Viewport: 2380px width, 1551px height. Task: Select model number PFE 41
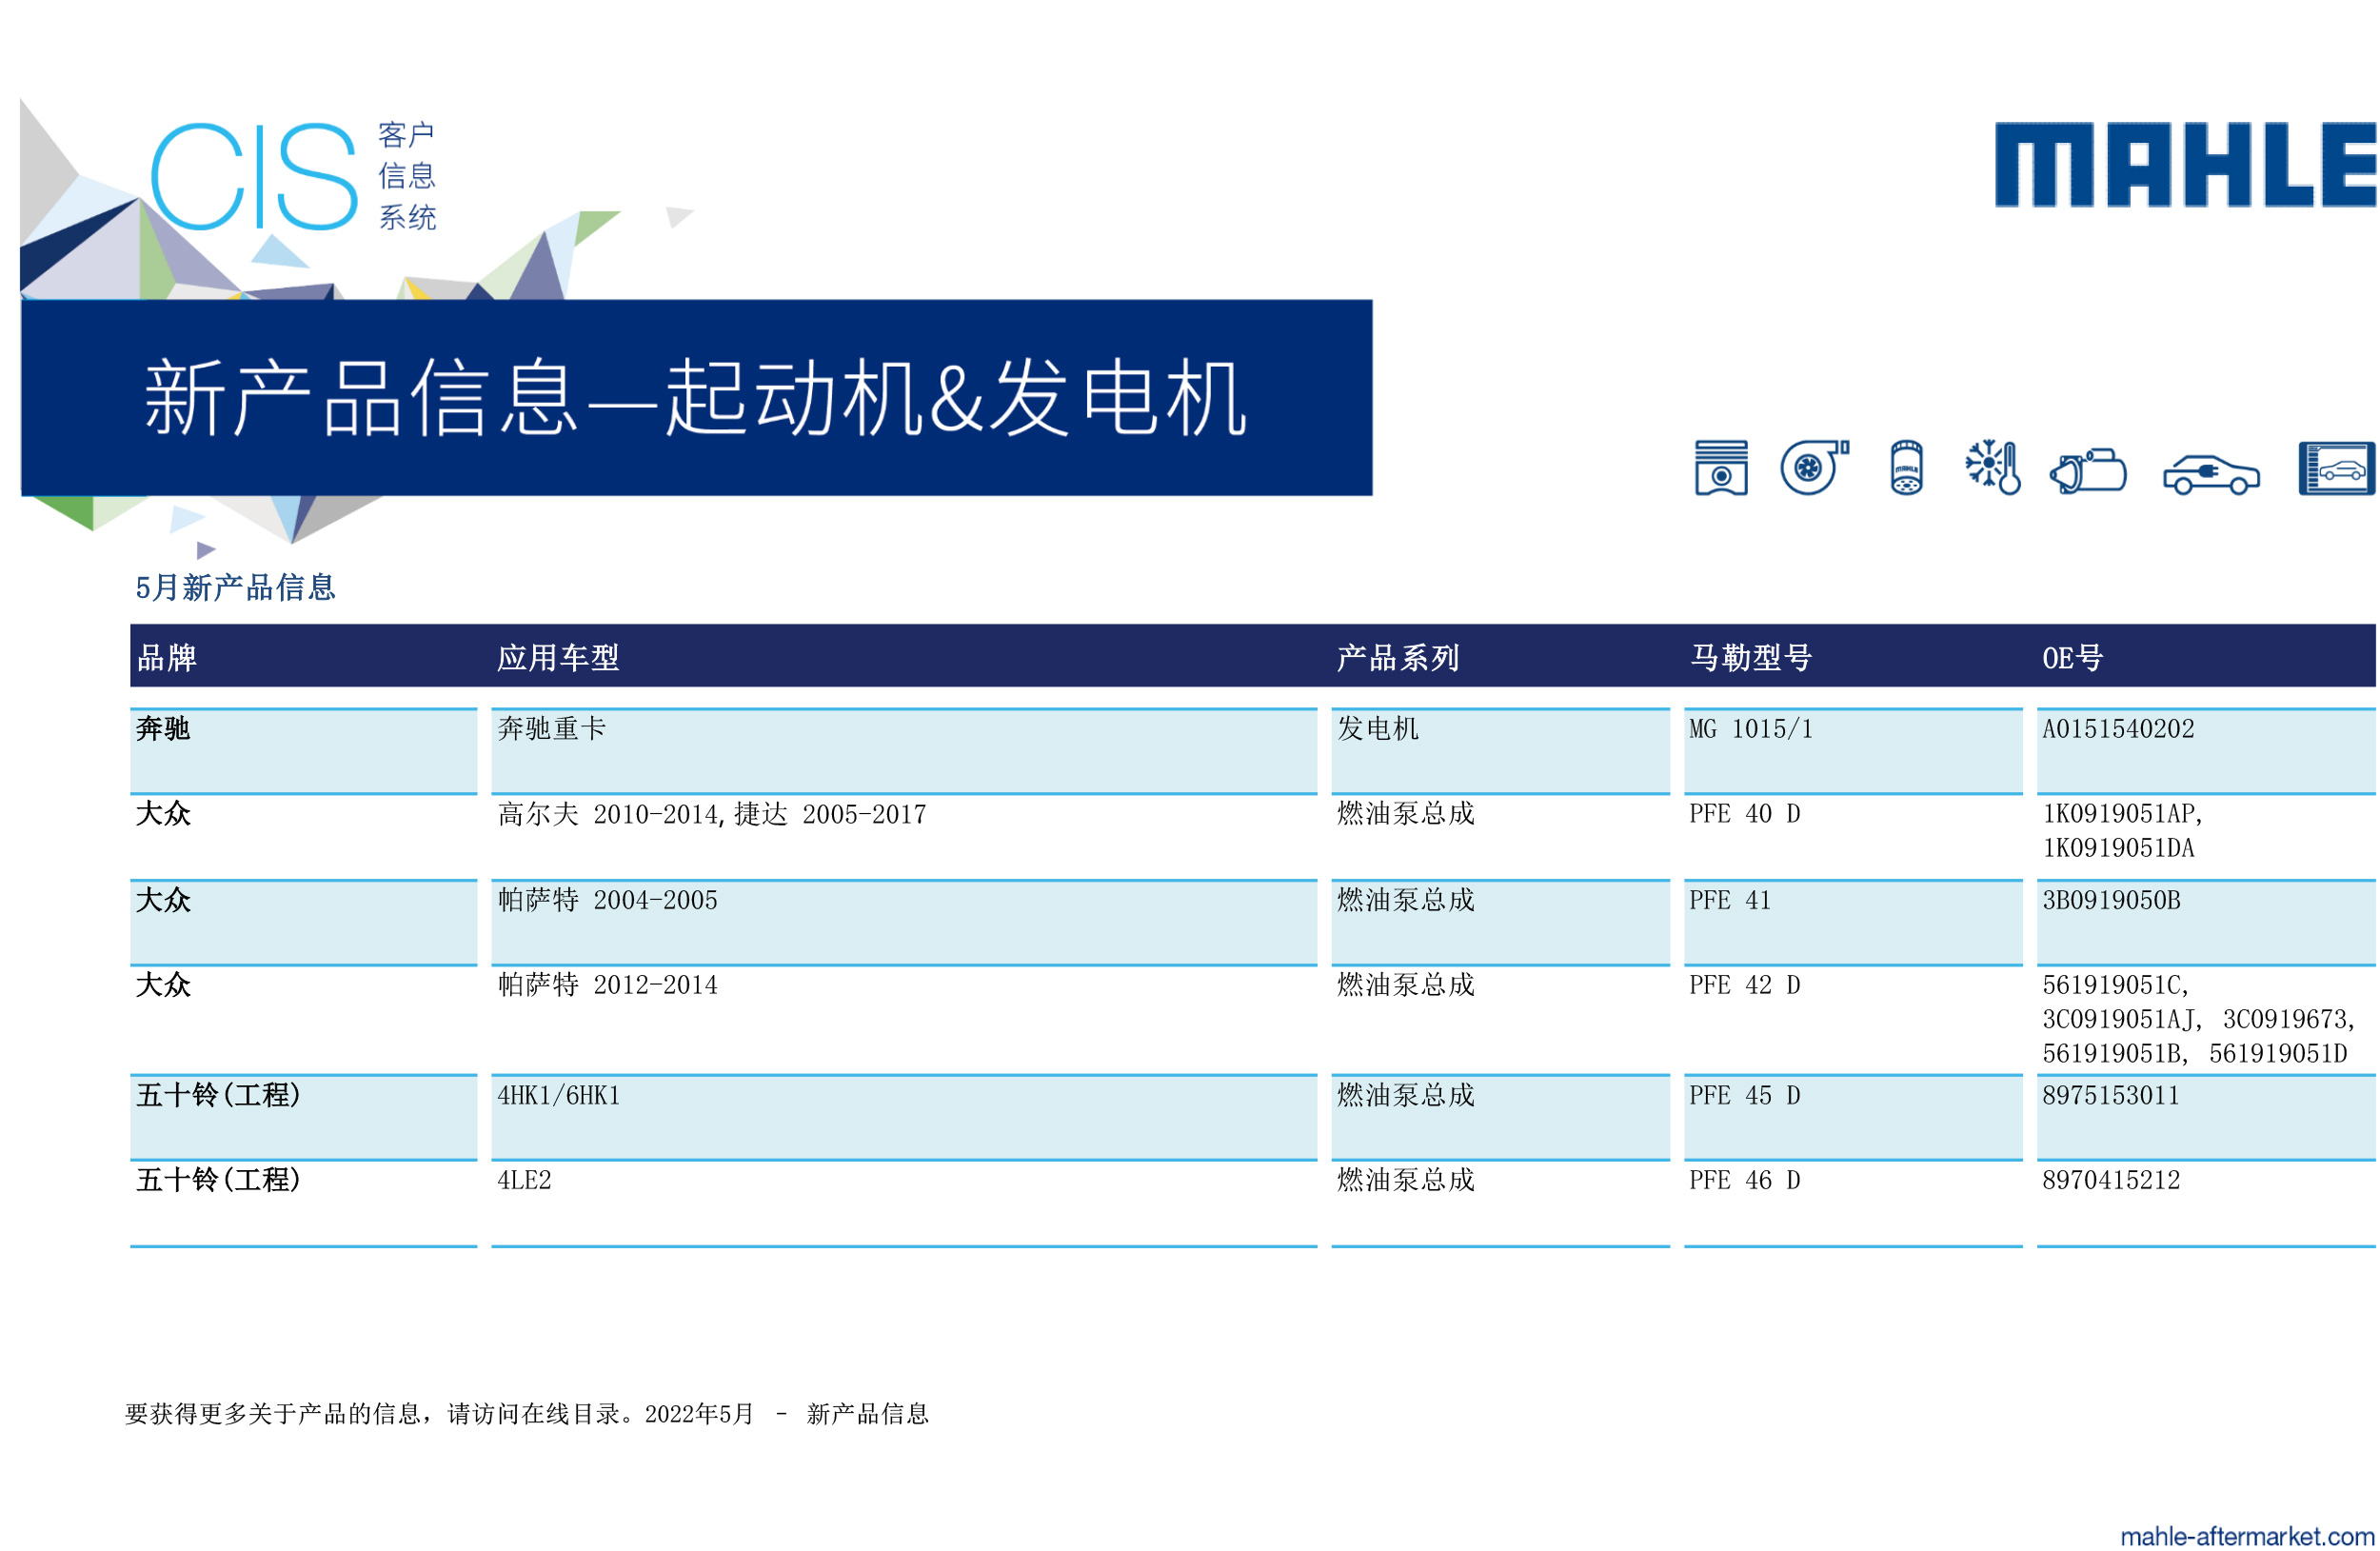click(x=1730, y=900)
